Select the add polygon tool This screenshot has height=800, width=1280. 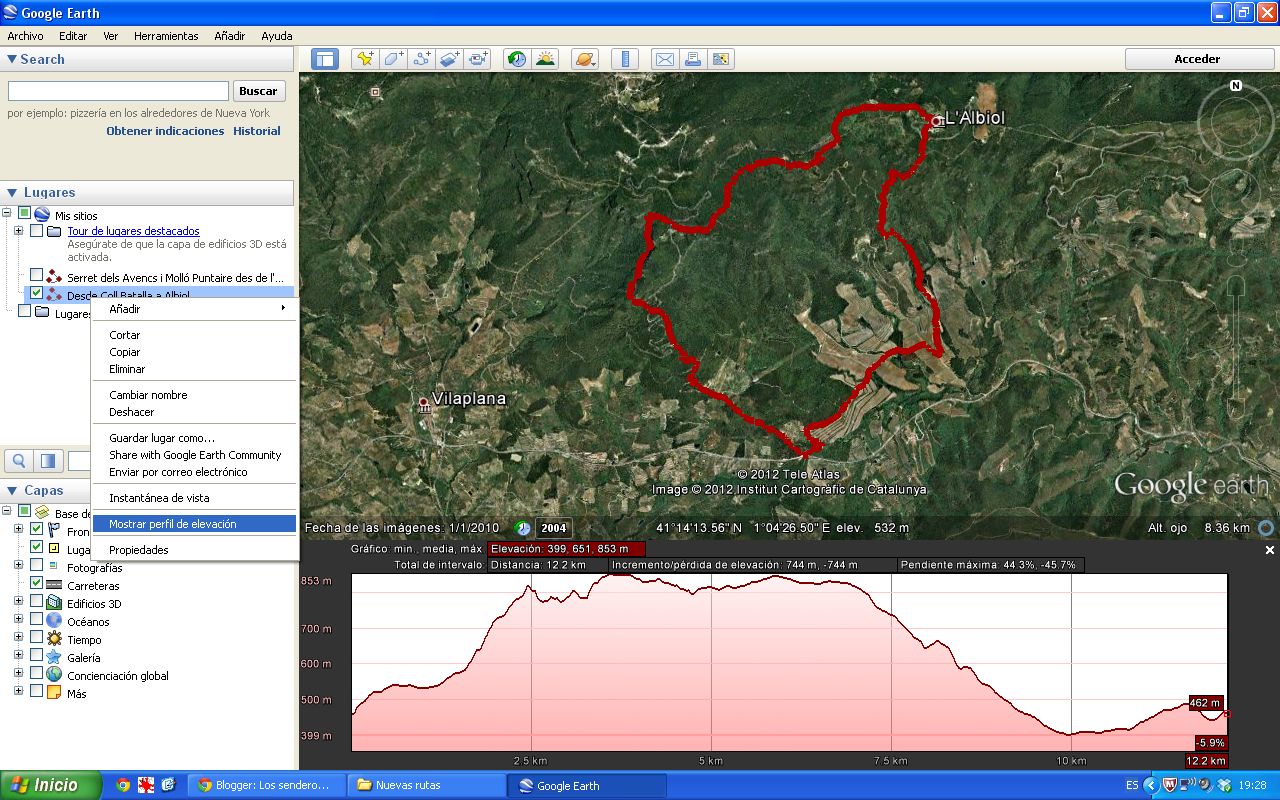coord(393,59)
